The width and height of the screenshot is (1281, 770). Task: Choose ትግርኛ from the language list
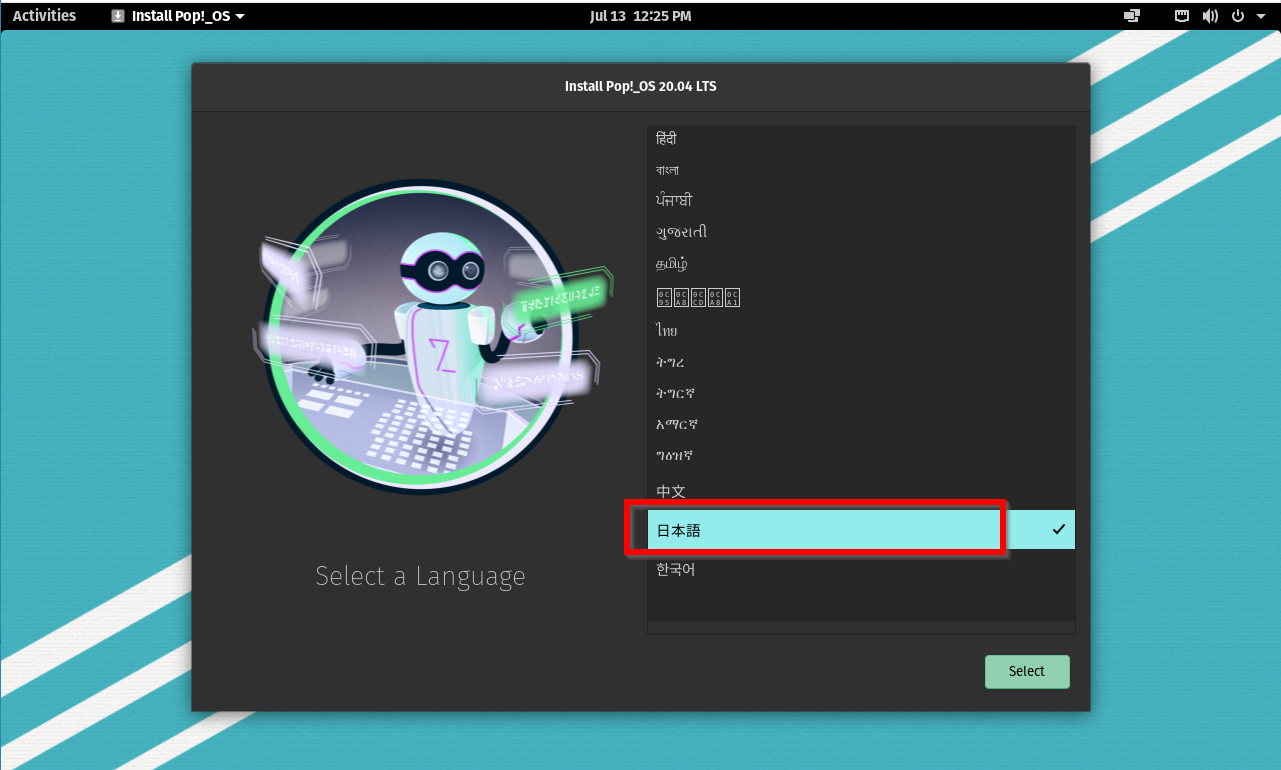point(861,393)
